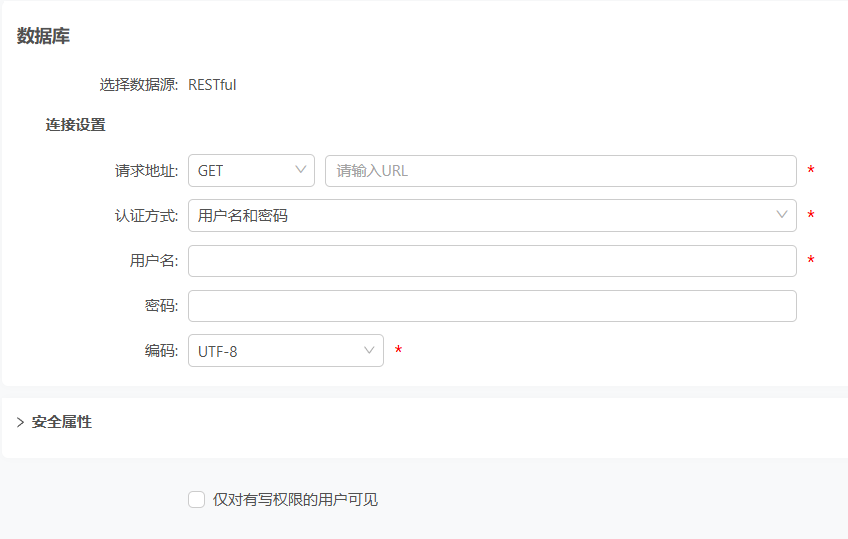
Task: Open the 编码 UTF-8 dropdown
Action: coord(286,351)
